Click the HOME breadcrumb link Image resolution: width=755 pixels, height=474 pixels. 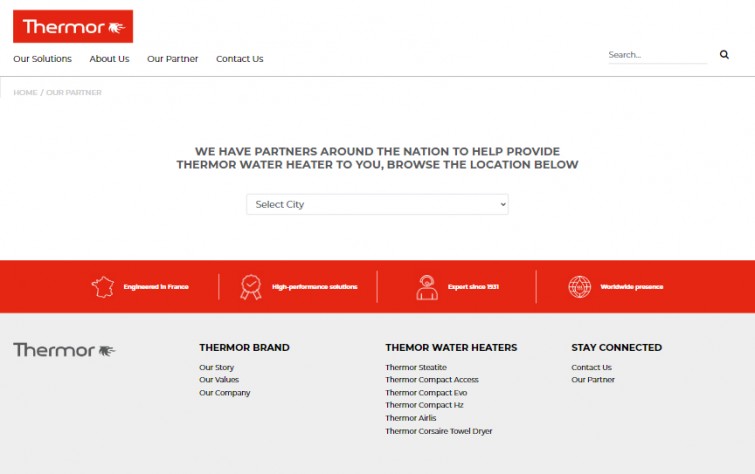coord(25,92)
